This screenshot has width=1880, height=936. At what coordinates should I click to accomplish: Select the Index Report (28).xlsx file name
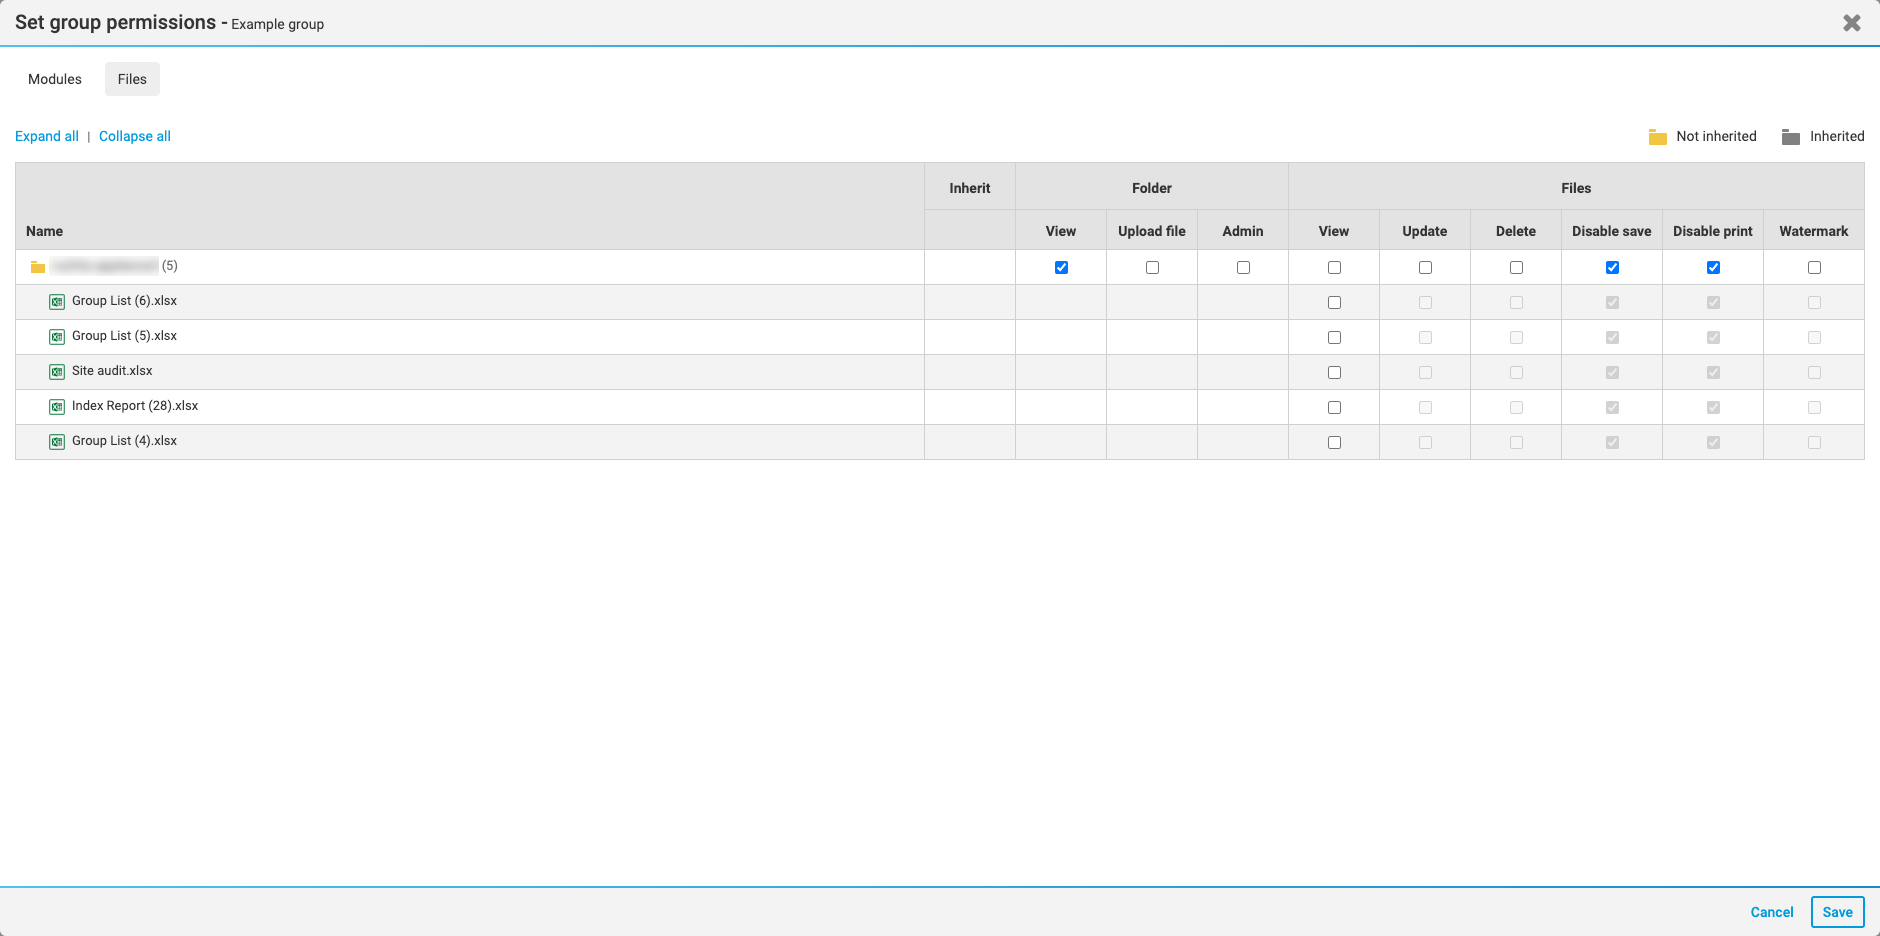135,406
